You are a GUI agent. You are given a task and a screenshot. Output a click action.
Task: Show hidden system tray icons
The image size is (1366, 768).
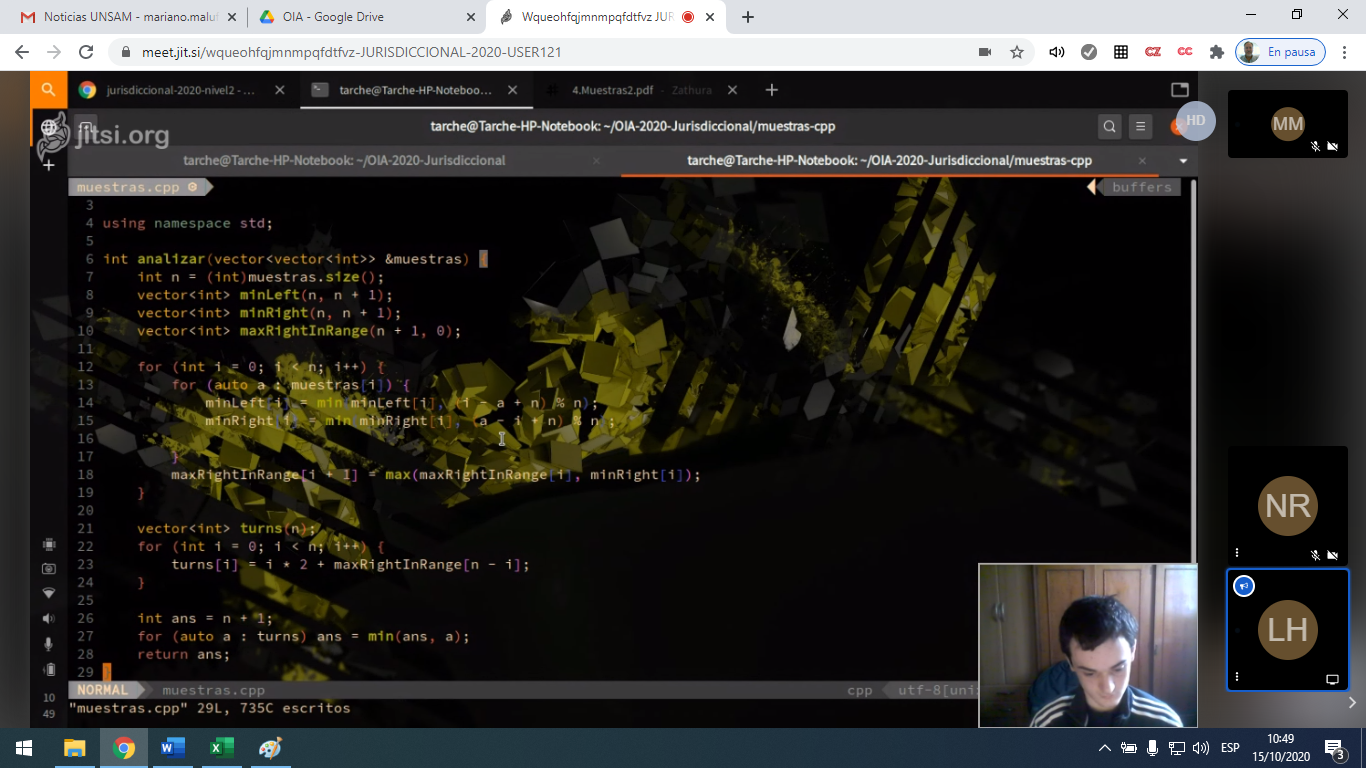point(1105,748)
